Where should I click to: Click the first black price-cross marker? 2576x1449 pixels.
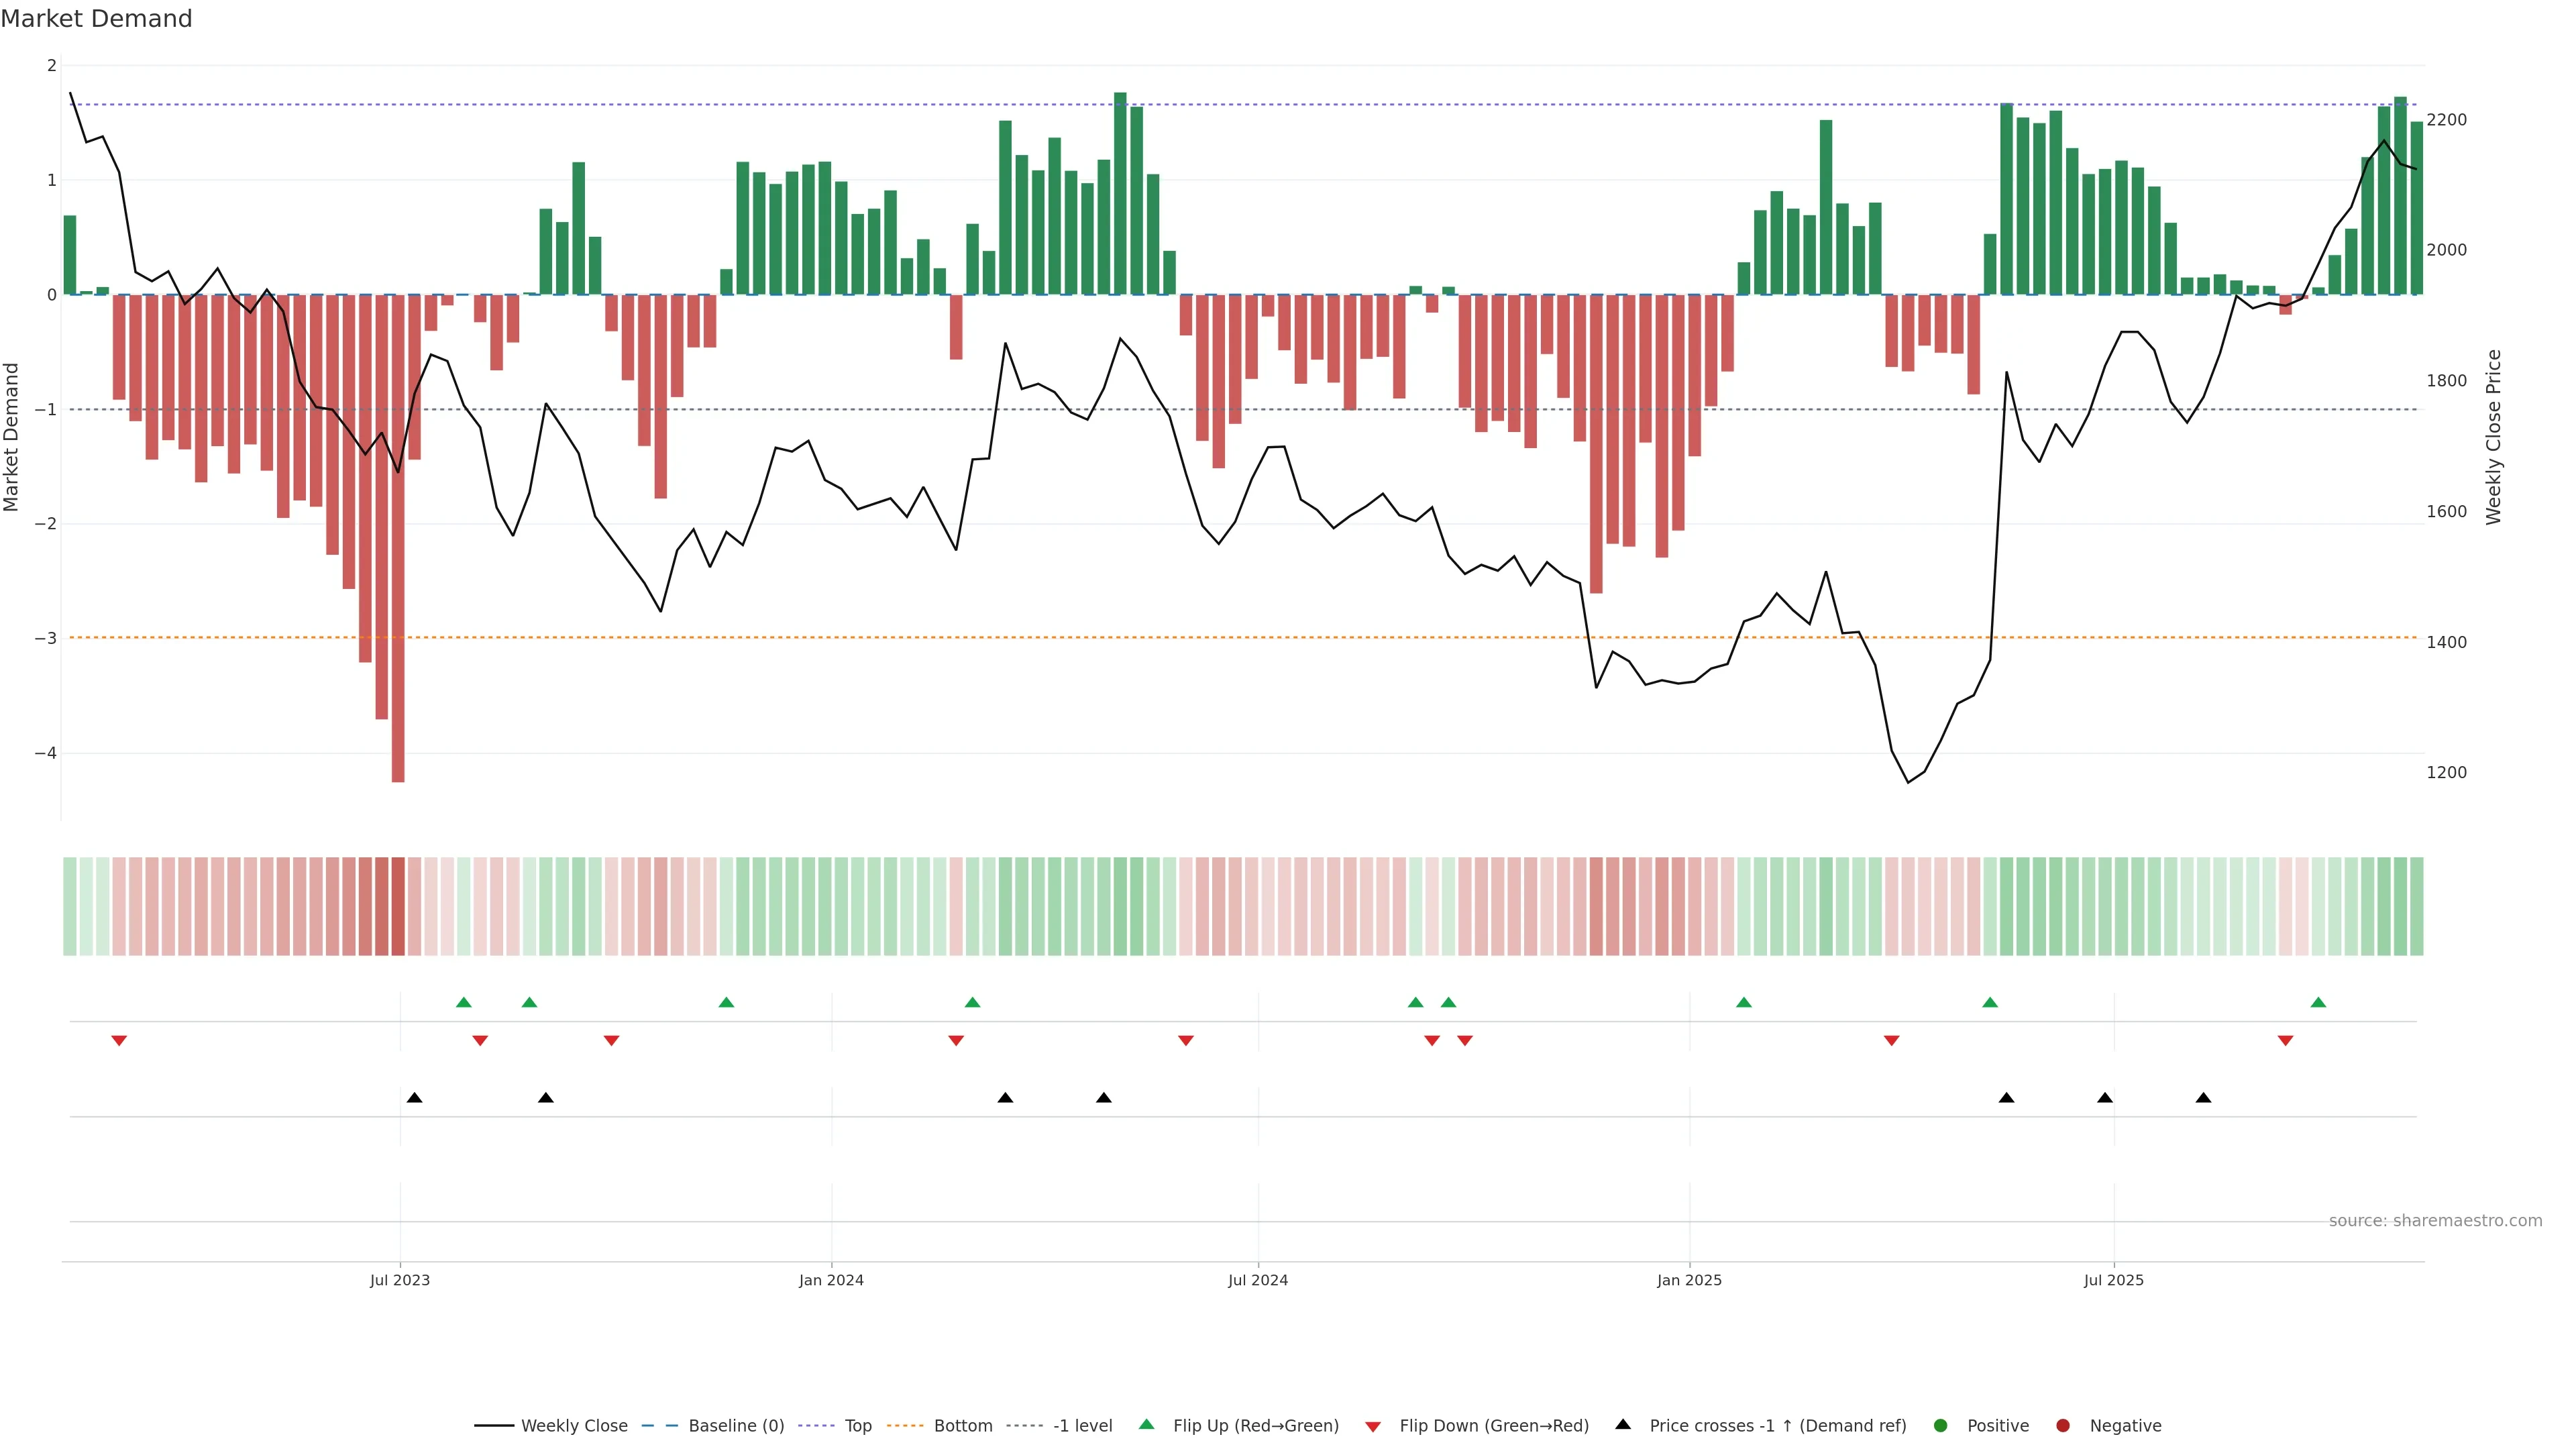(415, 1098)
